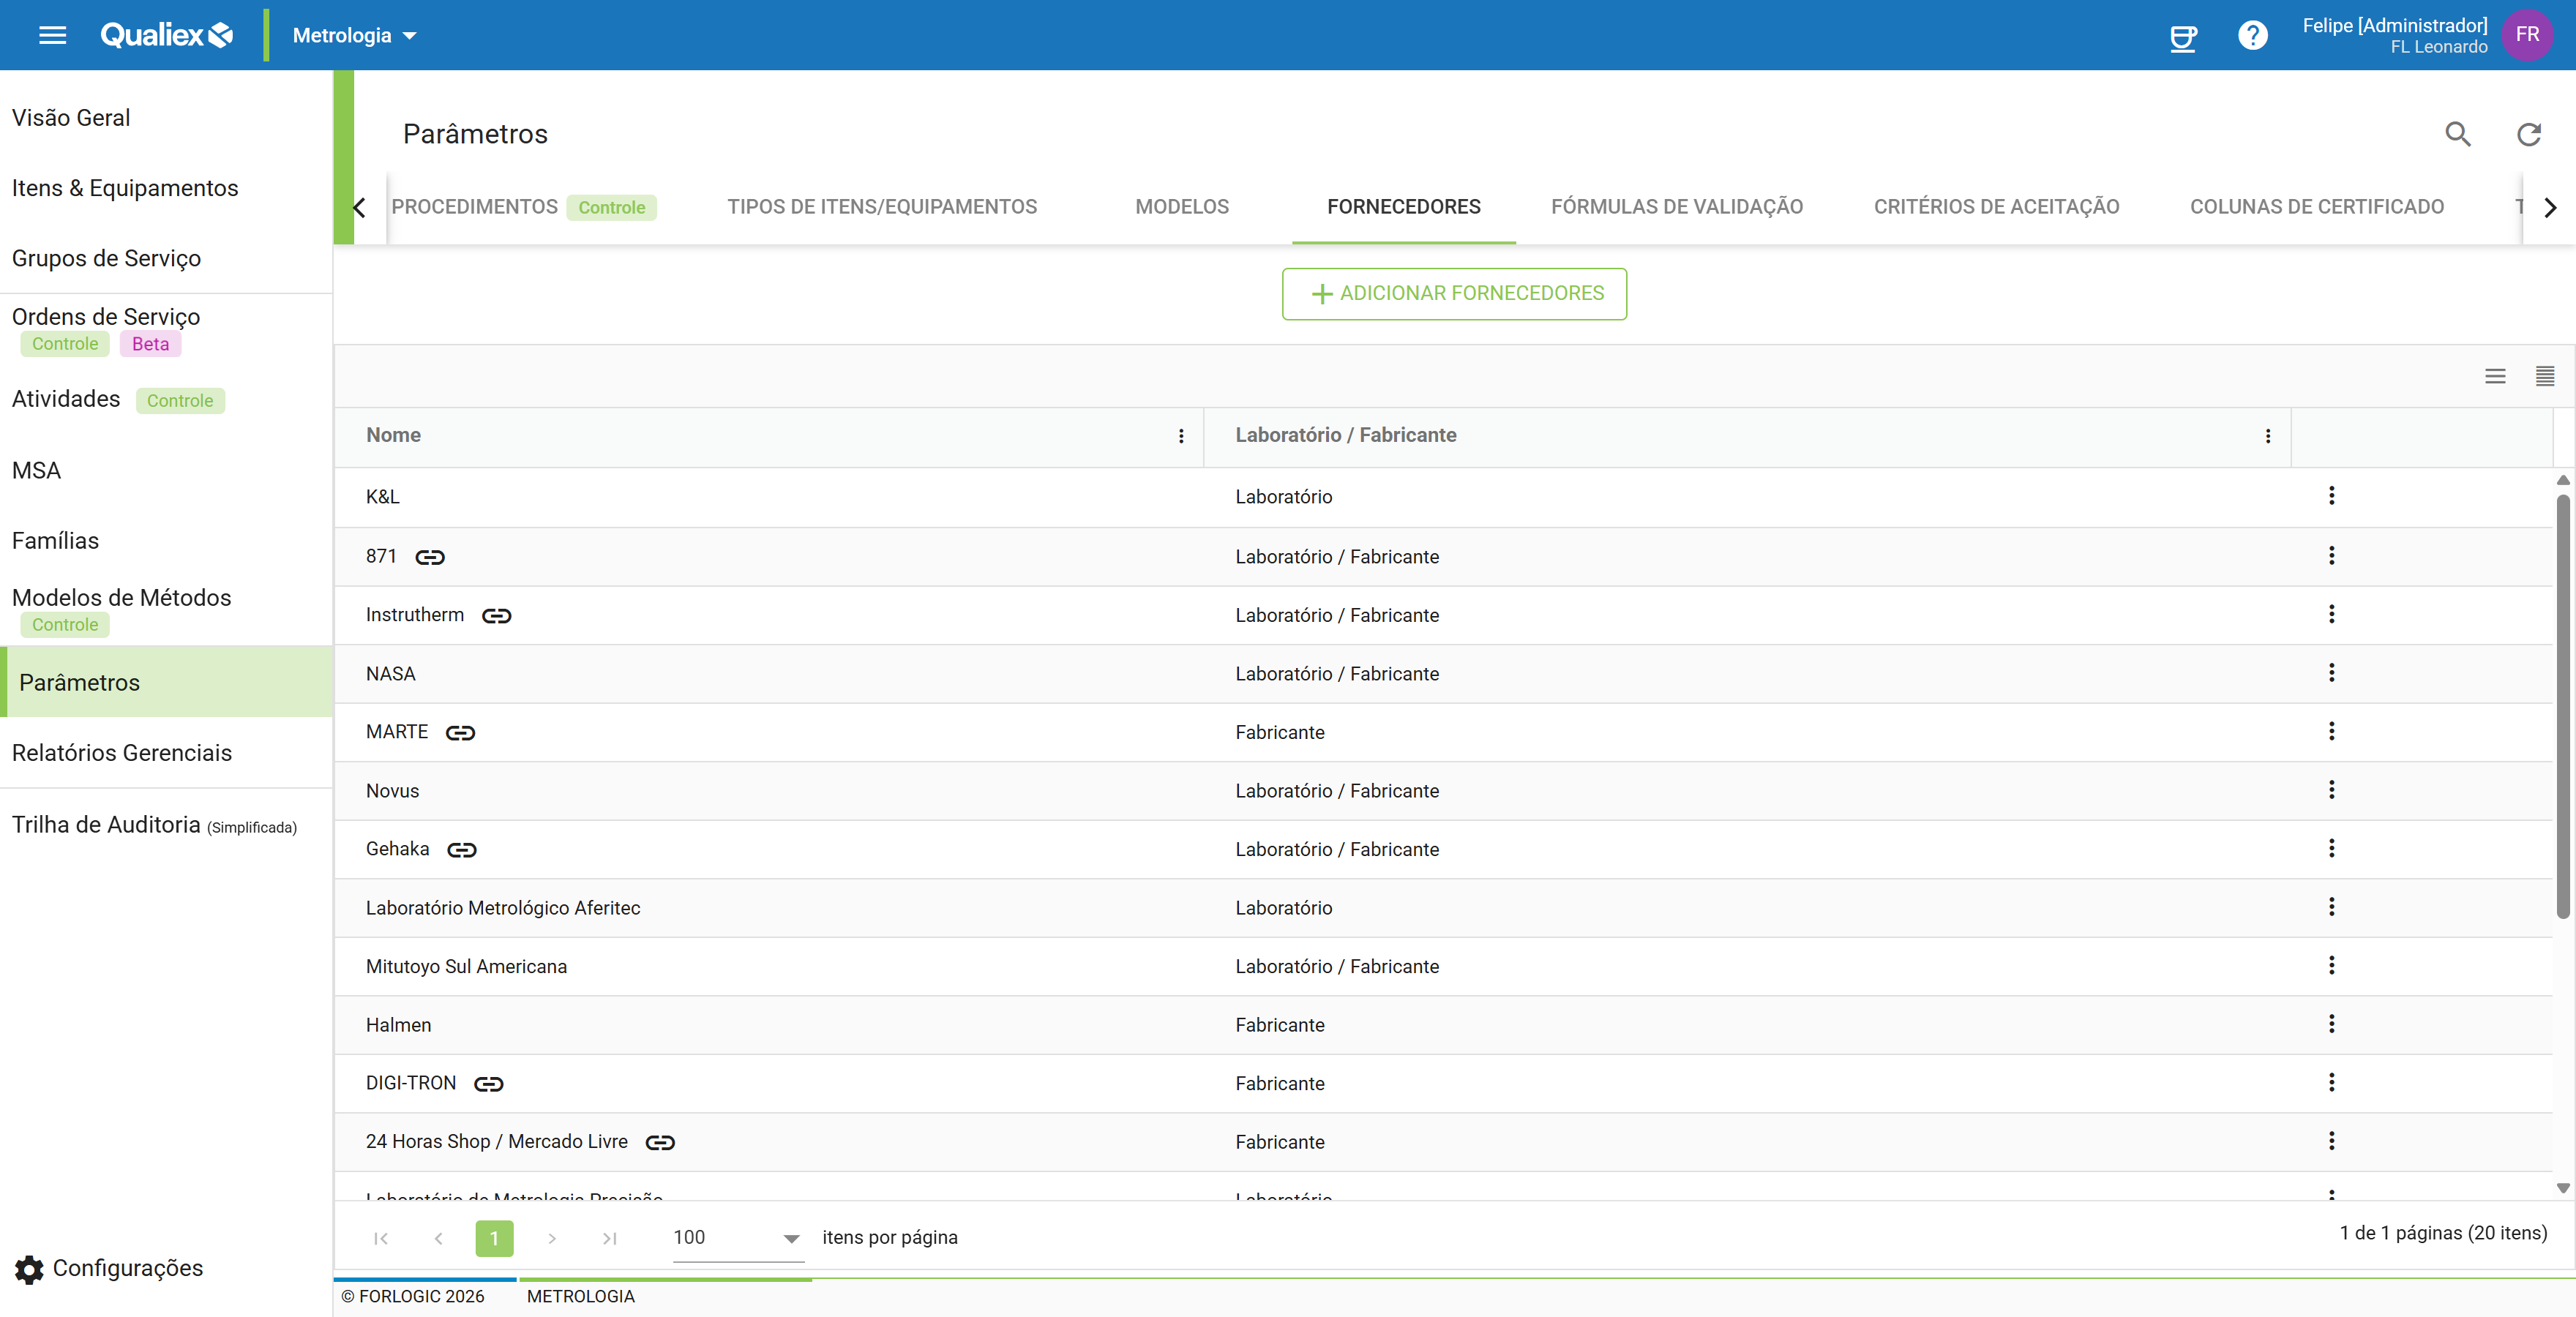This screenshot has width=2576, height=1317.
Task: Switch to Critérios de Aceitação tab
Action: [x=1996, y=207]
